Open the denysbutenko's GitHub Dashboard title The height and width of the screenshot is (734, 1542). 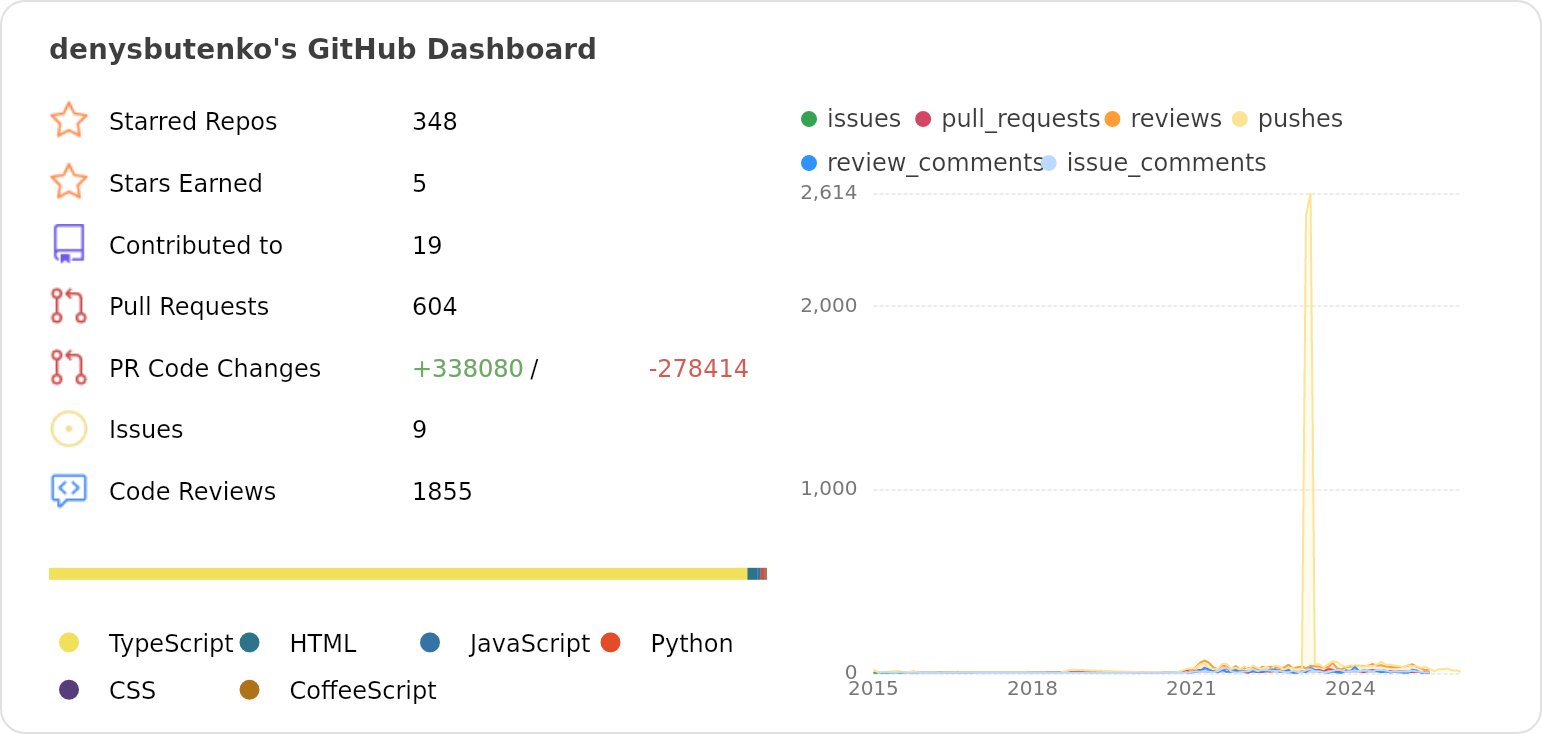pyautogui.click(x=322, y=48)
